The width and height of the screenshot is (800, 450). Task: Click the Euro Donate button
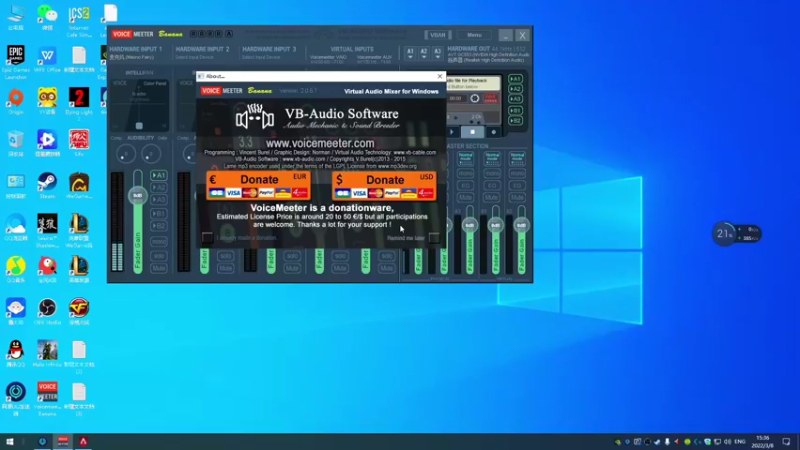258,185
